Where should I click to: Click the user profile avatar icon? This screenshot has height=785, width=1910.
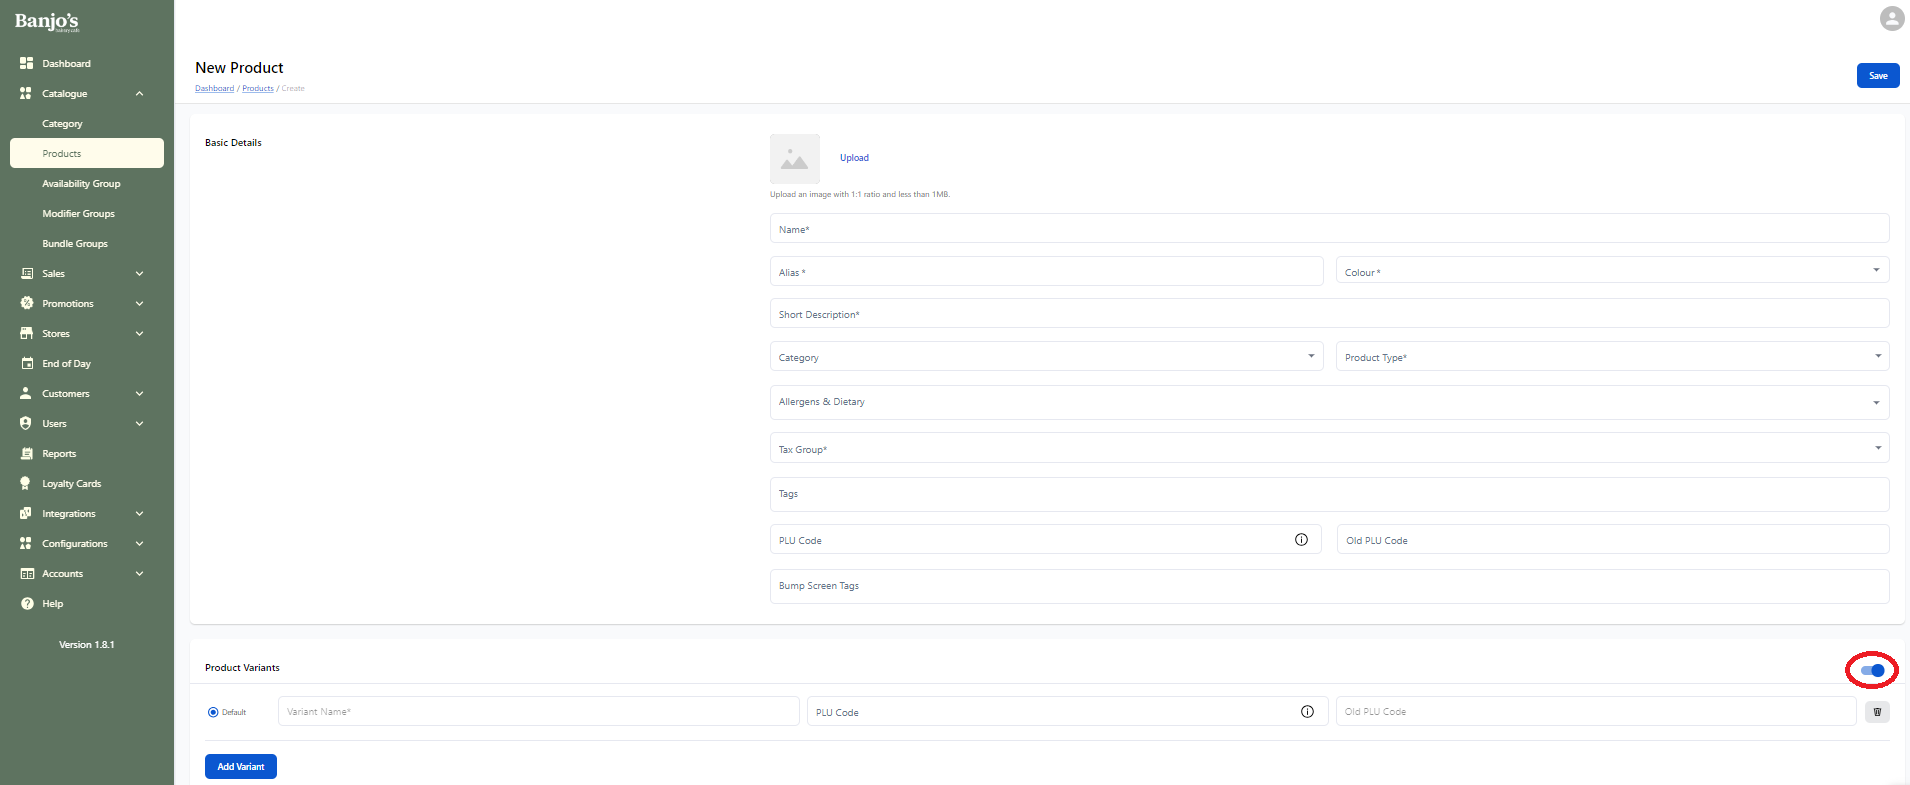pos(1891,19)
